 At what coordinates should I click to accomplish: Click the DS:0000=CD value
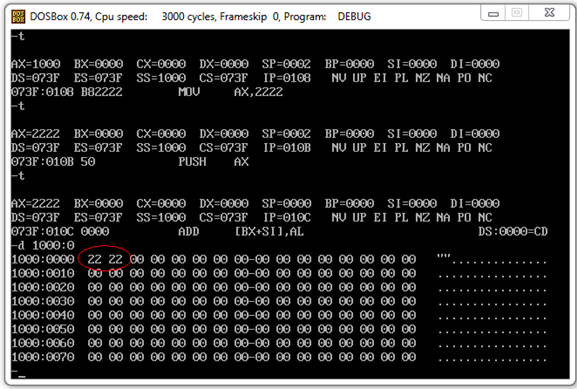tap(513, 231)
